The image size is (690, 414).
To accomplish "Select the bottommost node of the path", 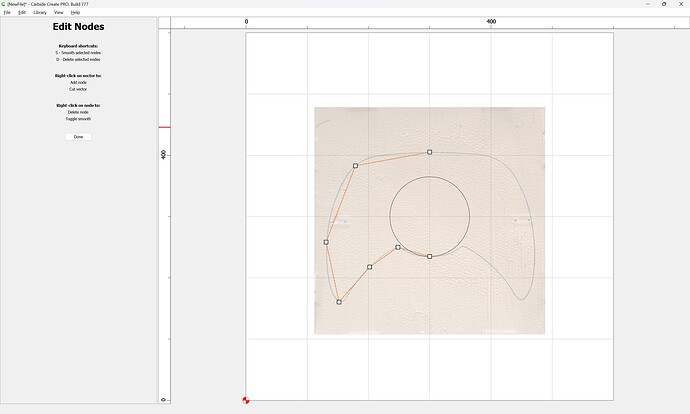I will 339,302.
